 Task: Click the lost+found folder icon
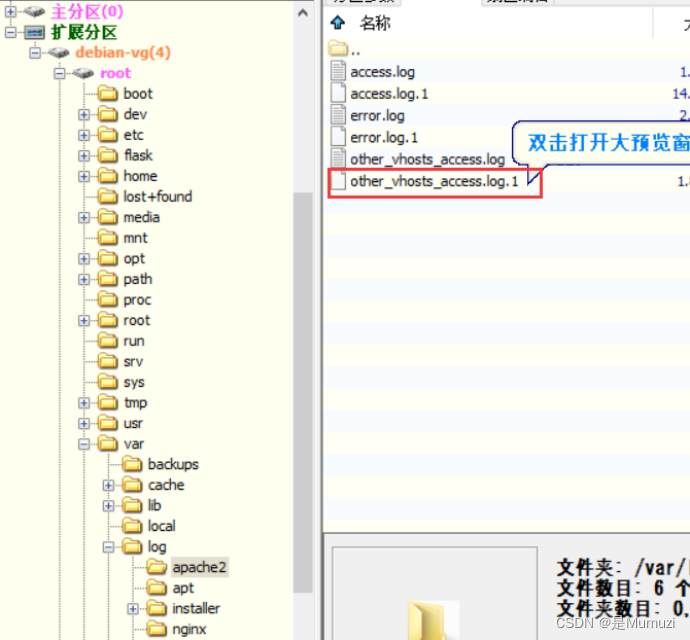[x=108, y=196]
